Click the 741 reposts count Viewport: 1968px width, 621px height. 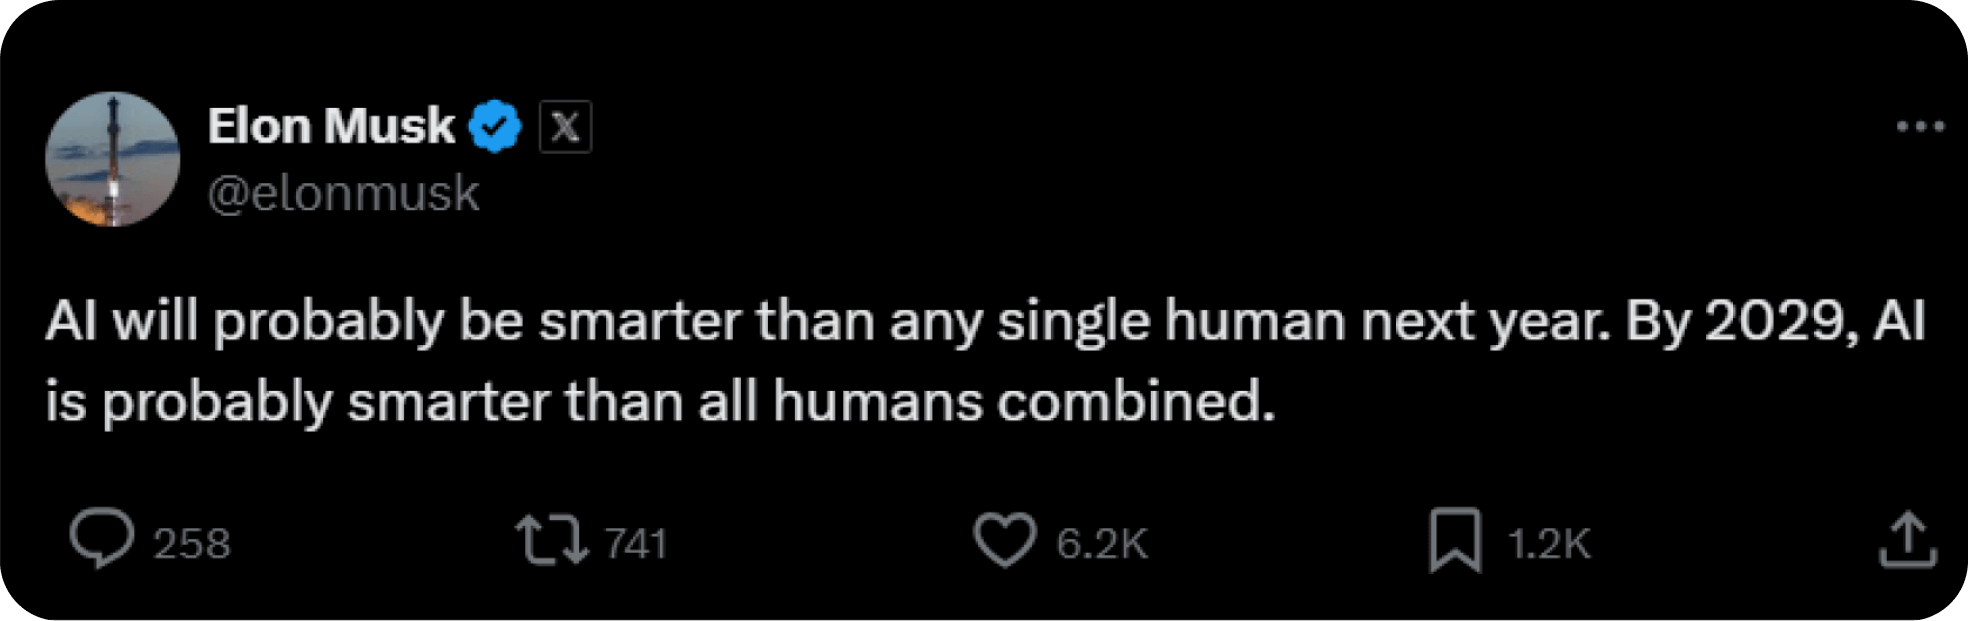pos(636,544)
